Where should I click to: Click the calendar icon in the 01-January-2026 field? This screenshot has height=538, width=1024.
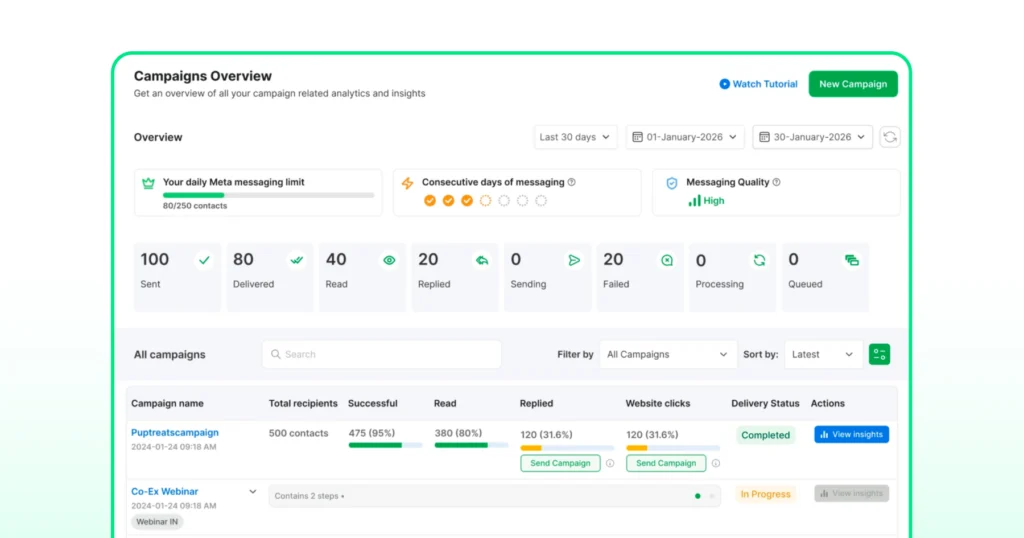[637, 137]
